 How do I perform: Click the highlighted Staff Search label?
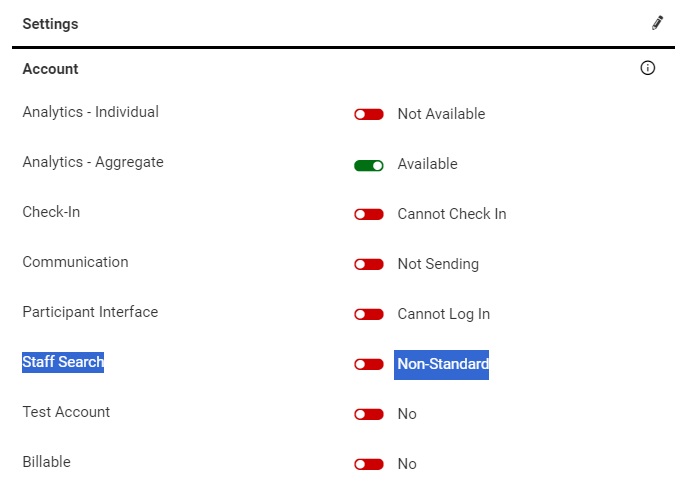pyautogui.click(x=63, y=362)
